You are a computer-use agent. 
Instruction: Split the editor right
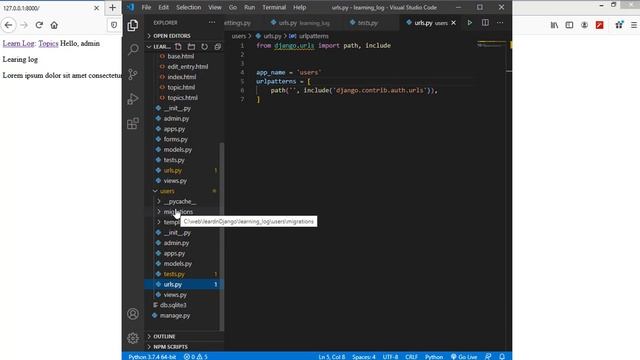(485, 23)
